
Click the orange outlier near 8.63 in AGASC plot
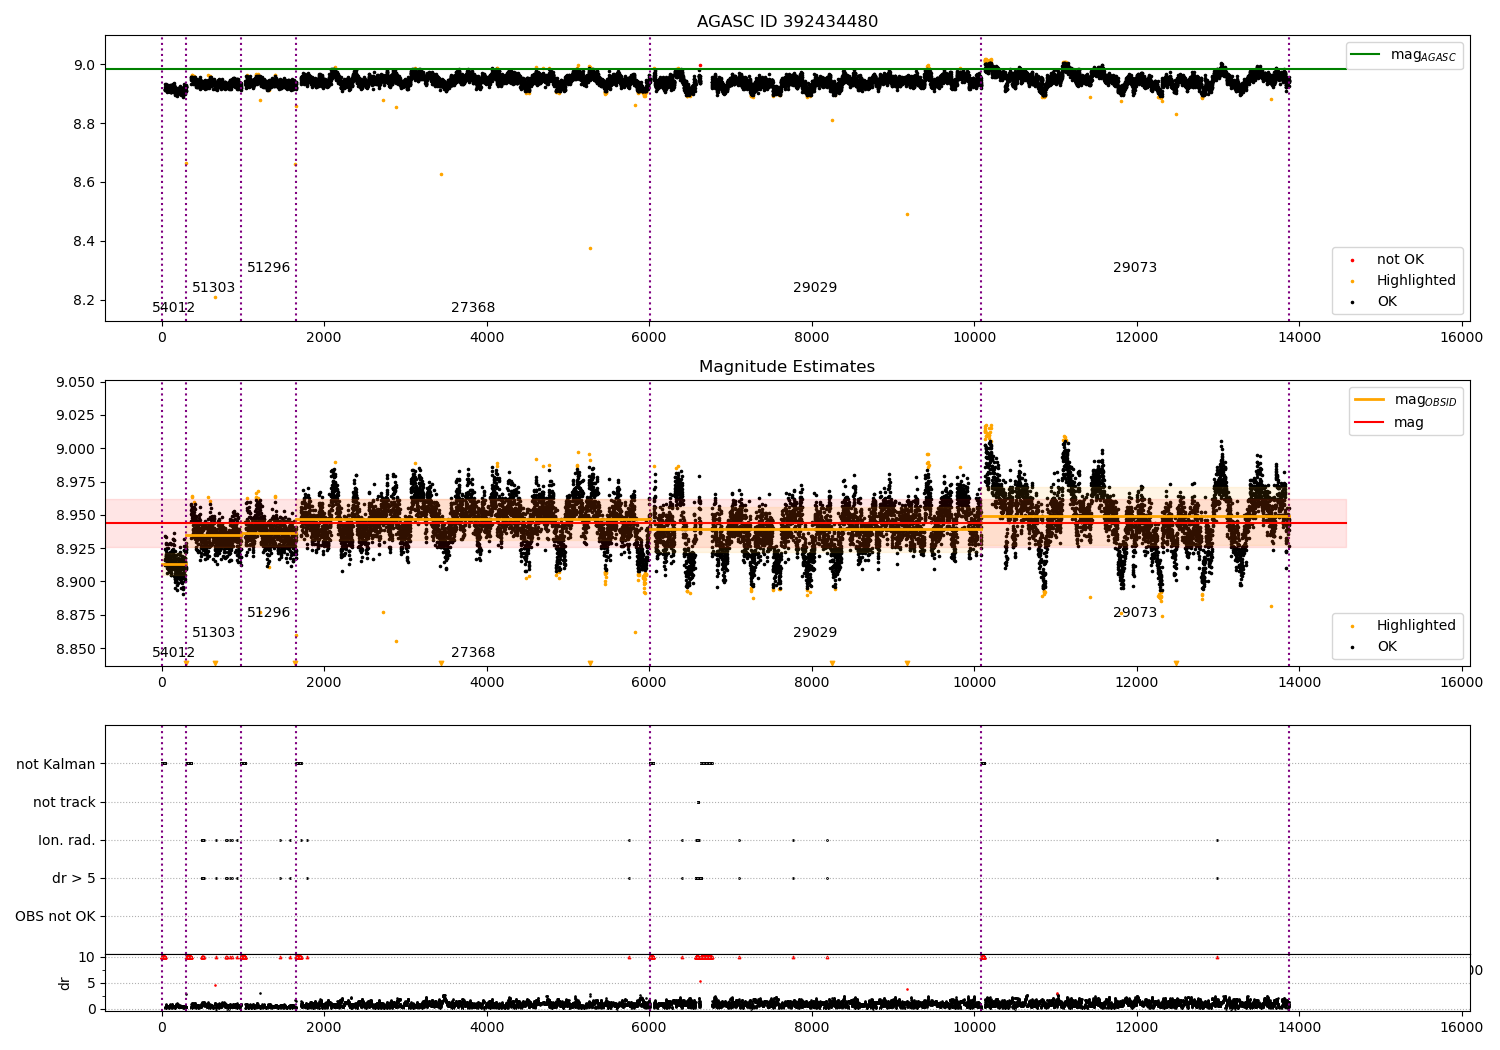[441, 174]
